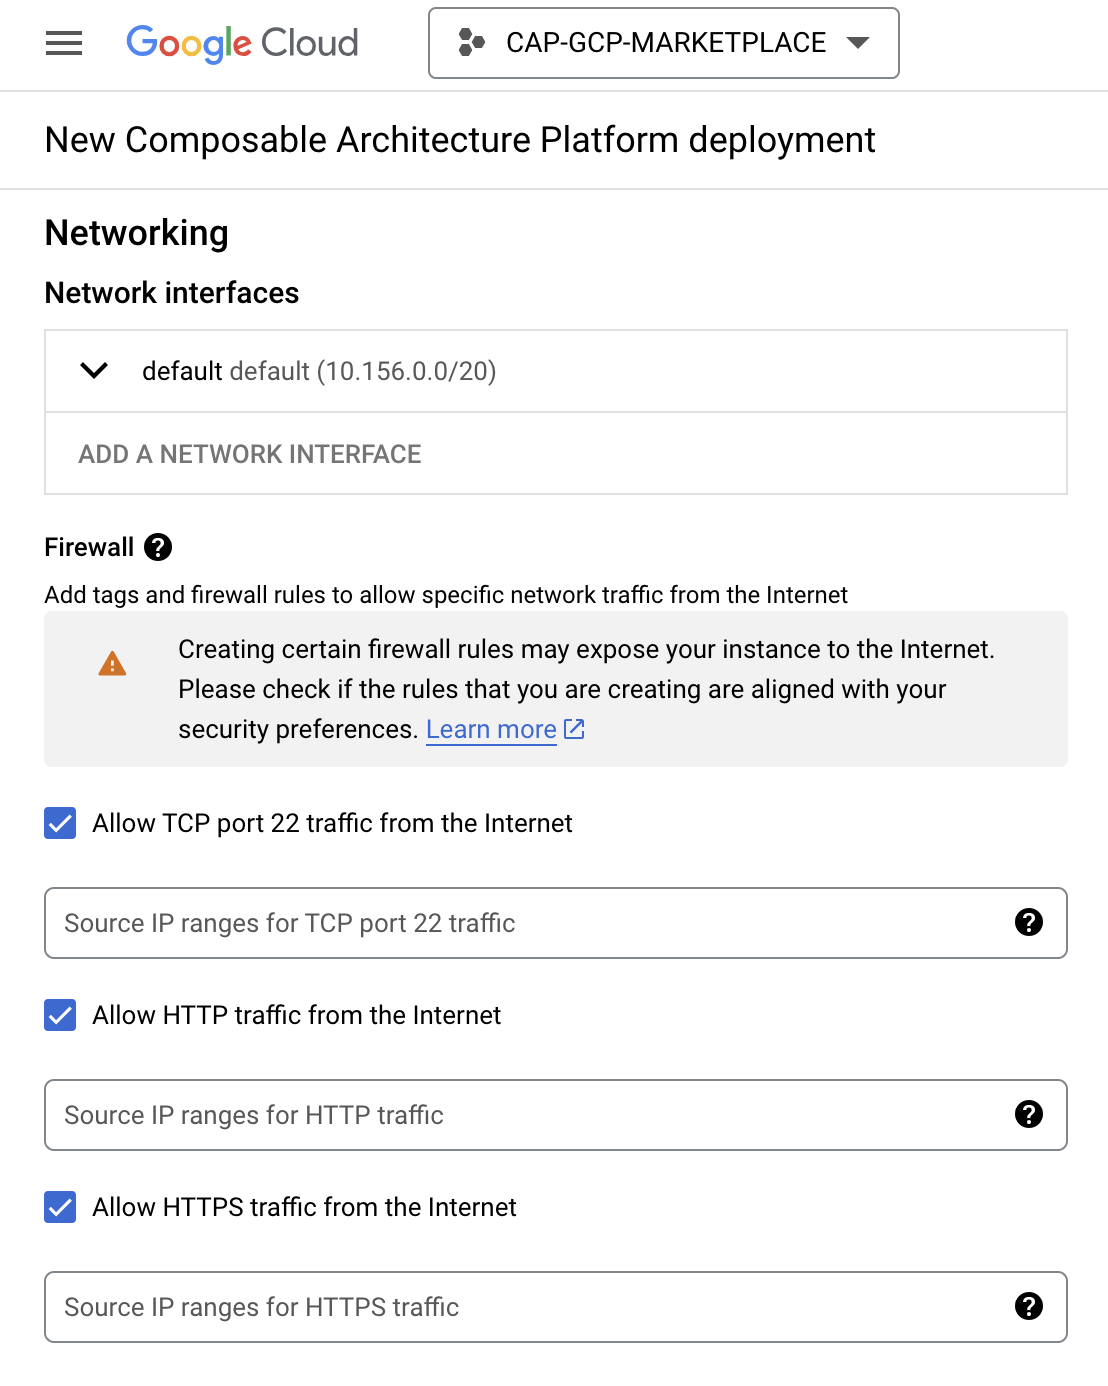Click help icon in TCP port 22 field
This screenshot has height=1386, width=1108.
[1028, 922]
